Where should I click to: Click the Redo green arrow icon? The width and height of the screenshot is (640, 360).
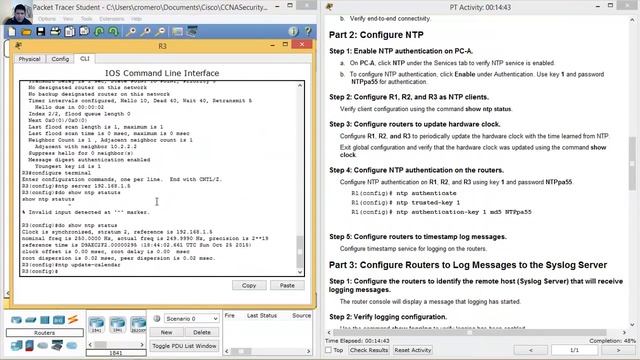tap(113, 31)
